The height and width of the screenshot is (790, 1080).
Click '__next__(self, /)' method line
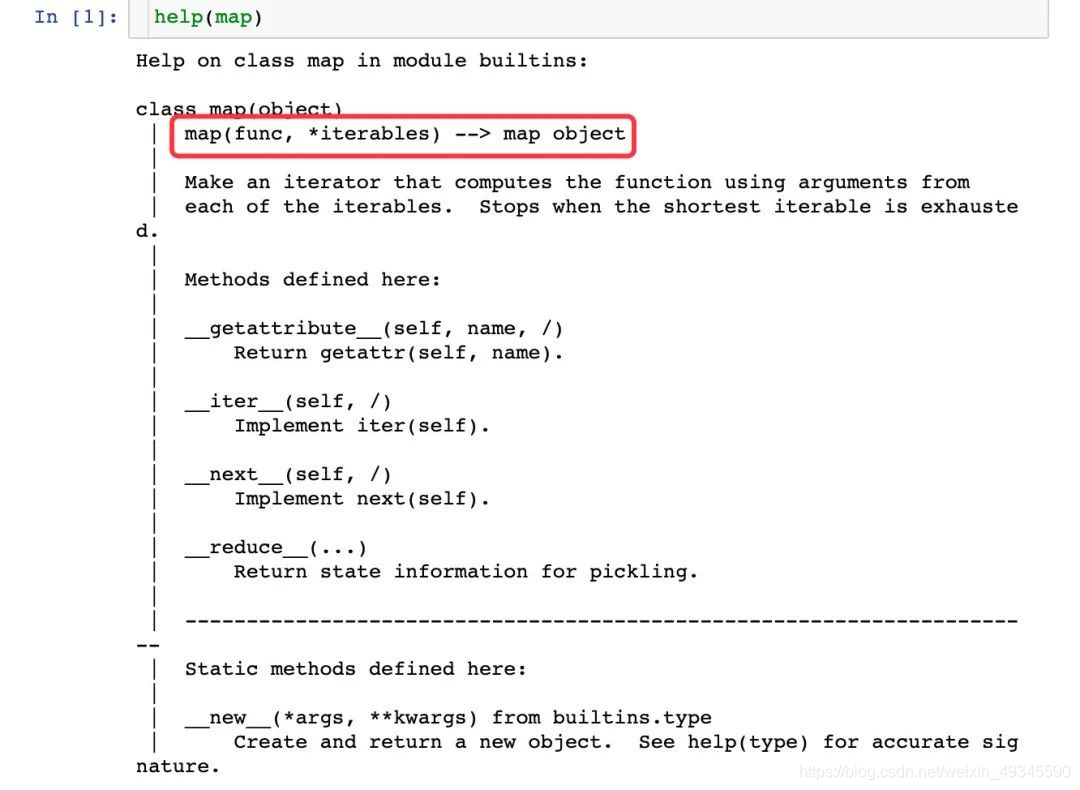point(288,475)
